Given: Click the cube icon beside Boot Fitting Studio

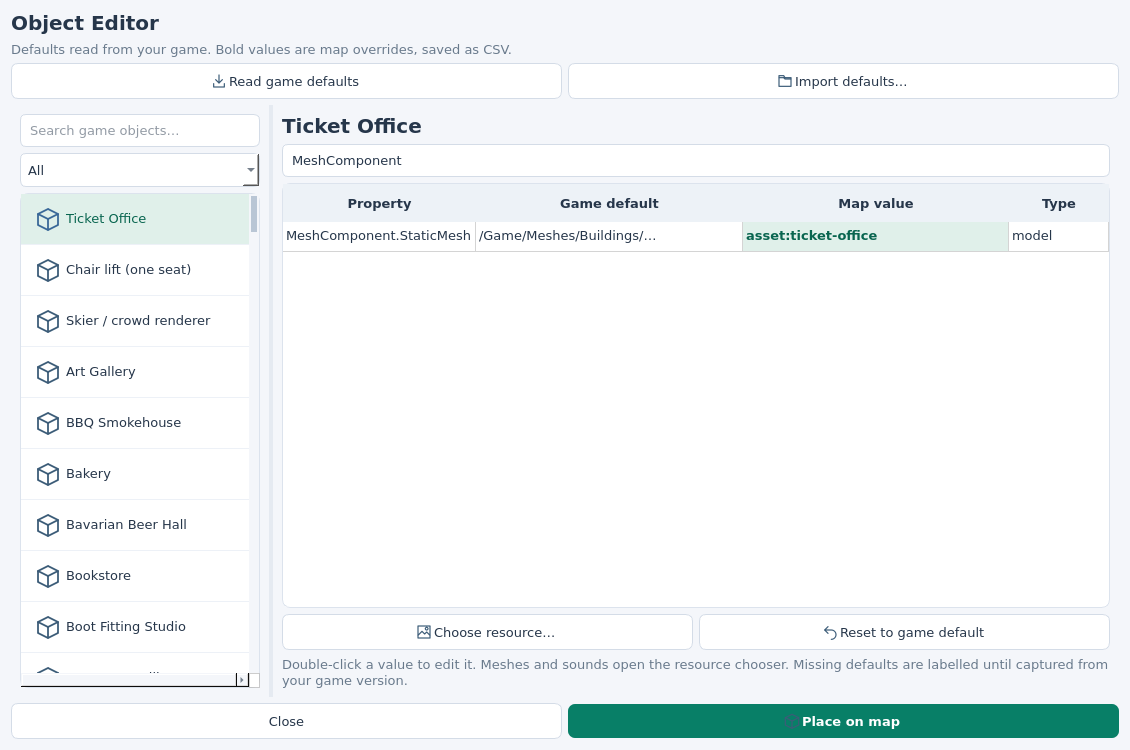Looking at the screenshot, I should click(x=48, y=628).
